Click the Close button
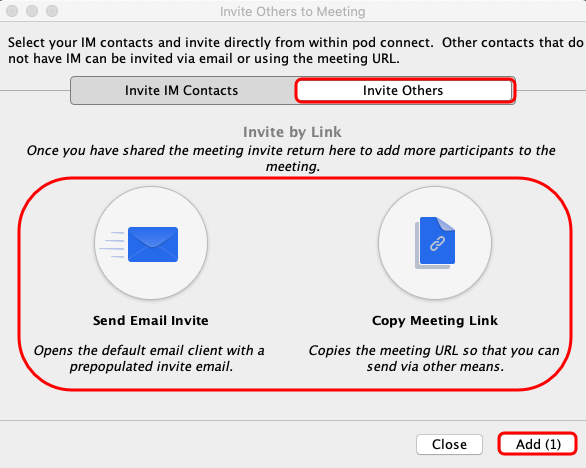586x468 pixels. pos(449,444)
